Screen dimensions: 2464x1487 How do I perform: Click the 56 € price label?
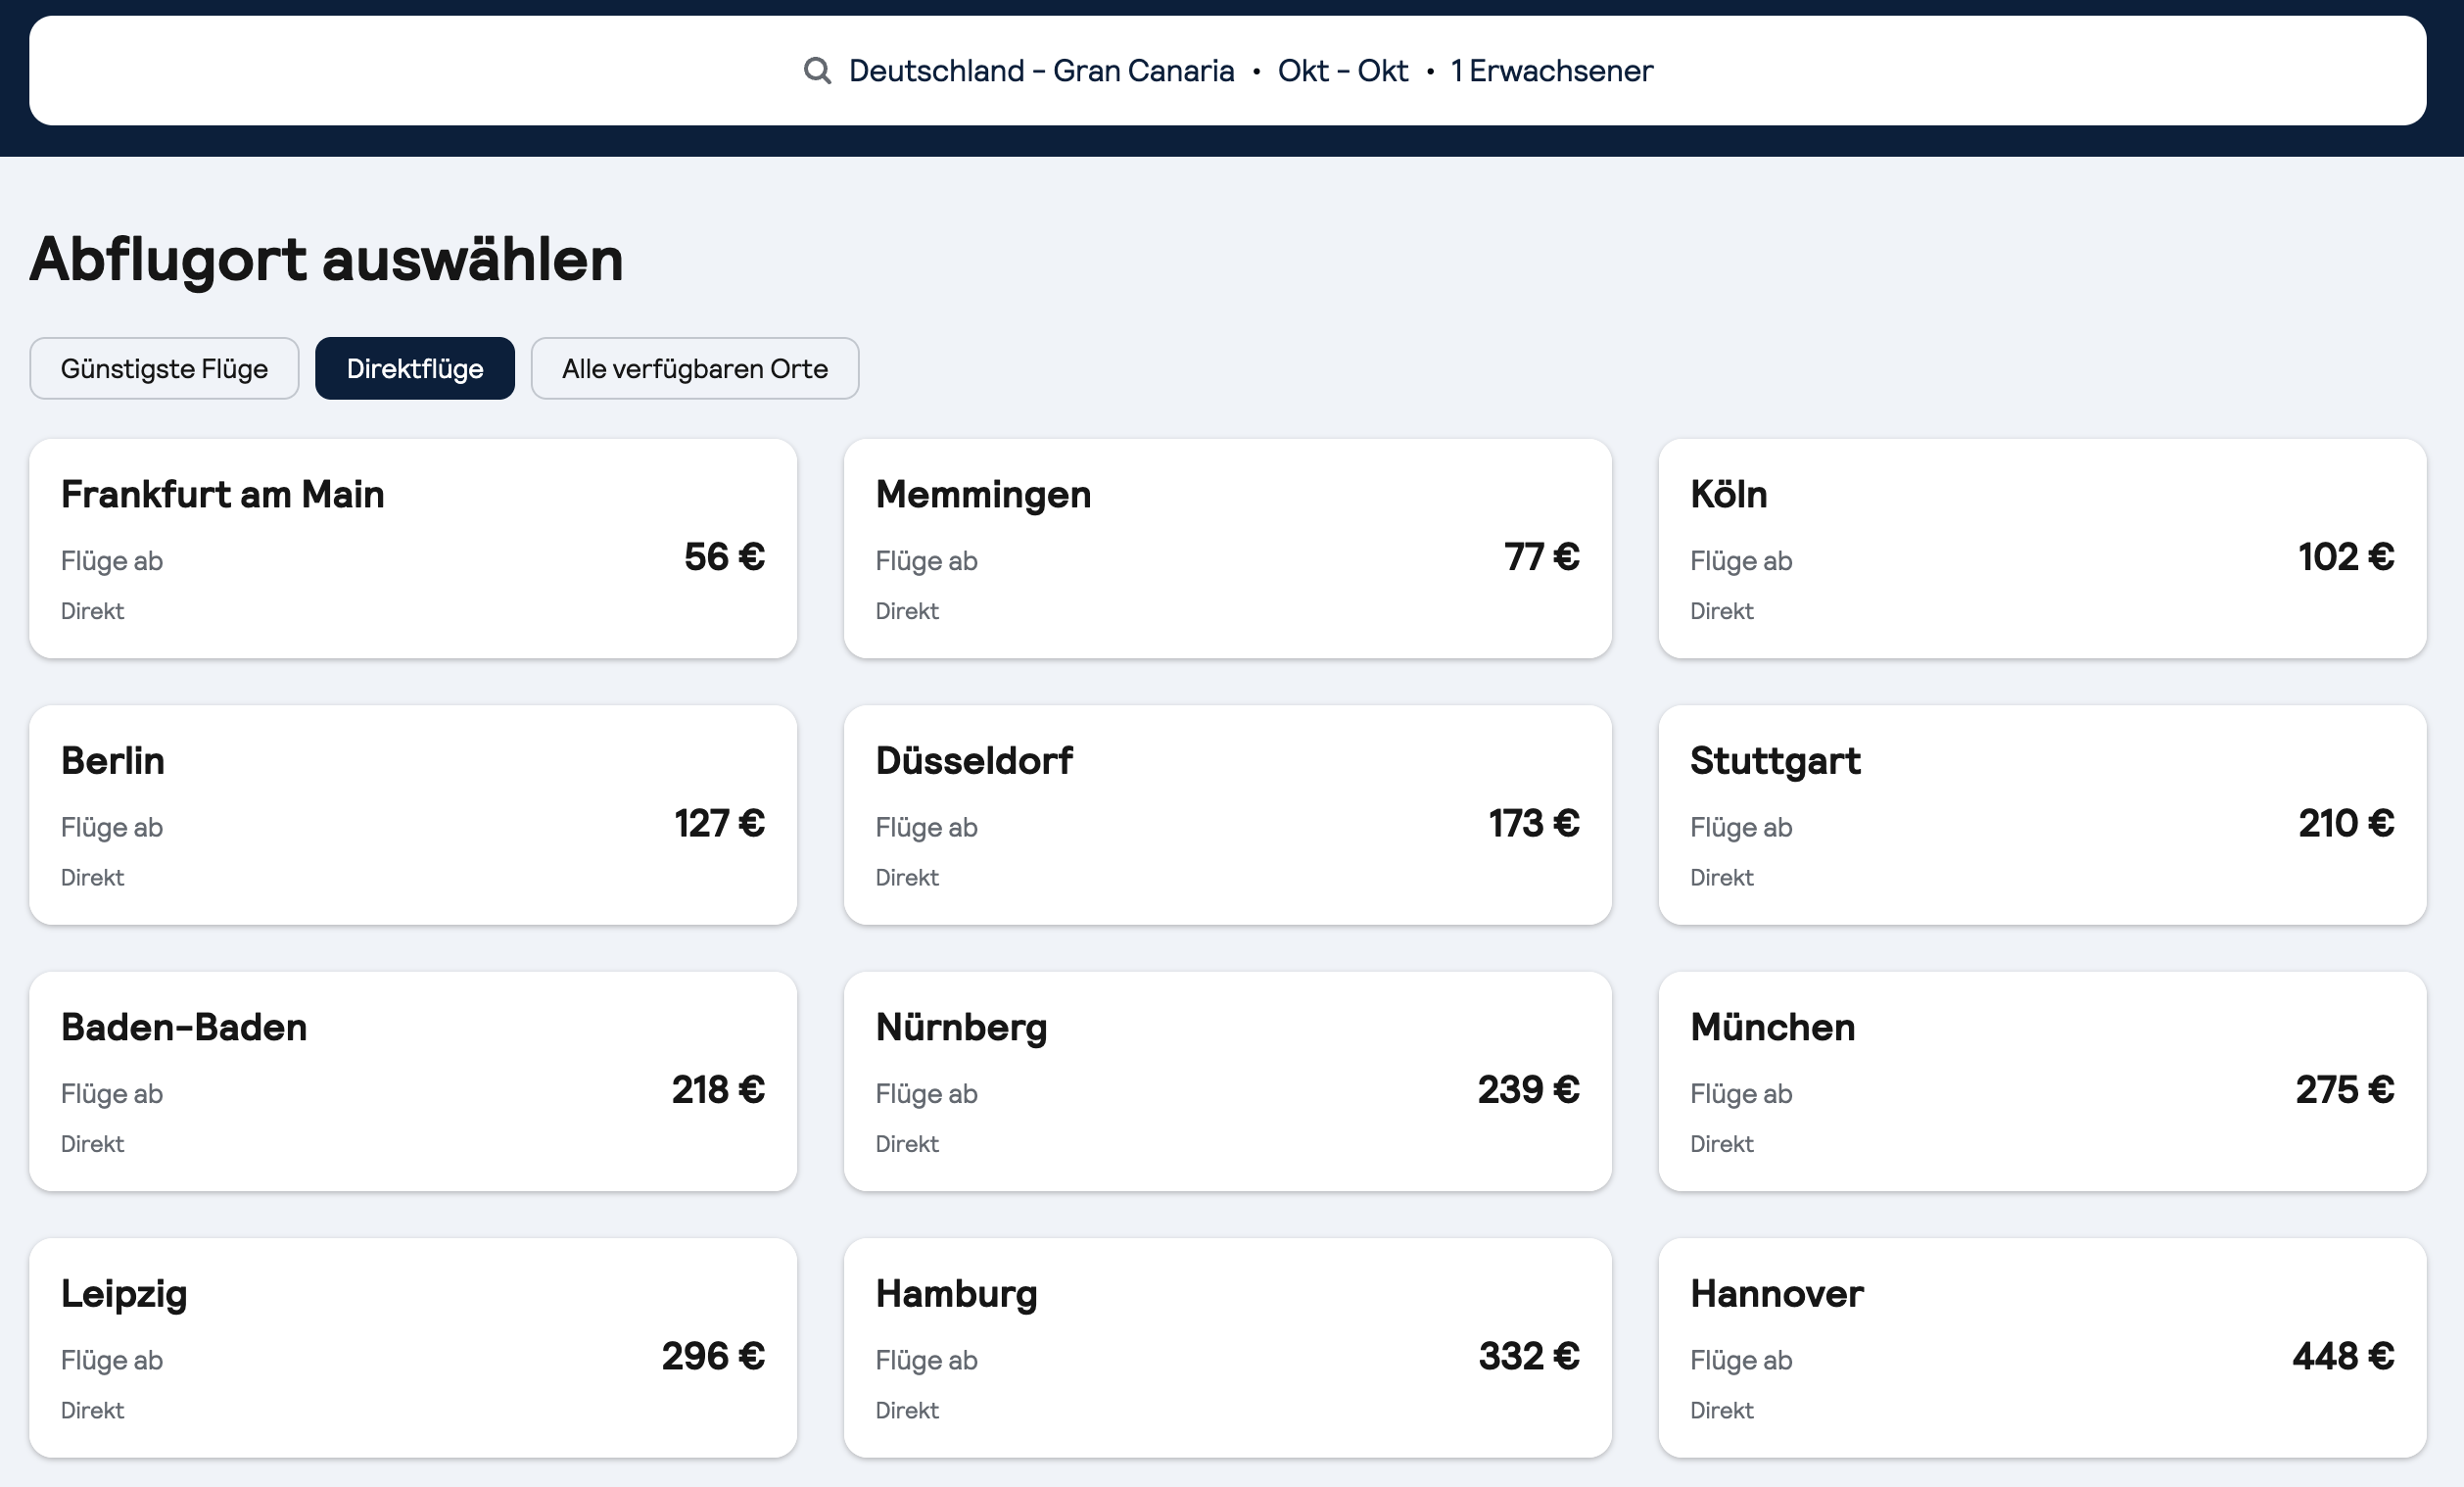point(724,557)
